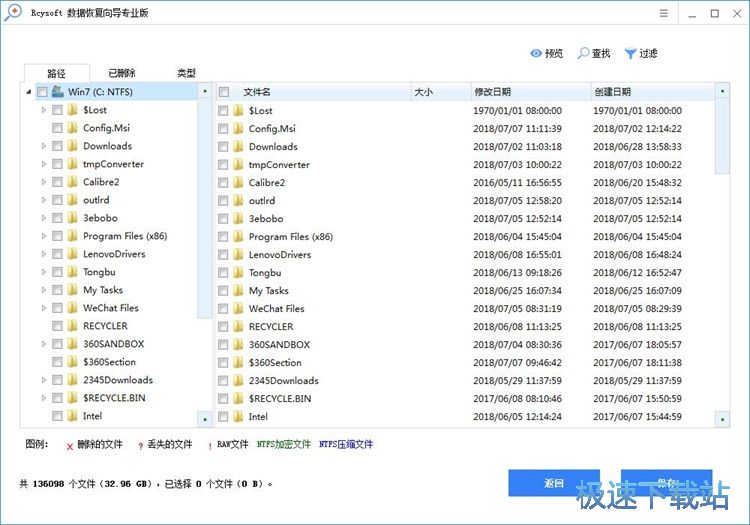
Task: Expand the 360SANDBOX tree node
Action: pos(44,344)
